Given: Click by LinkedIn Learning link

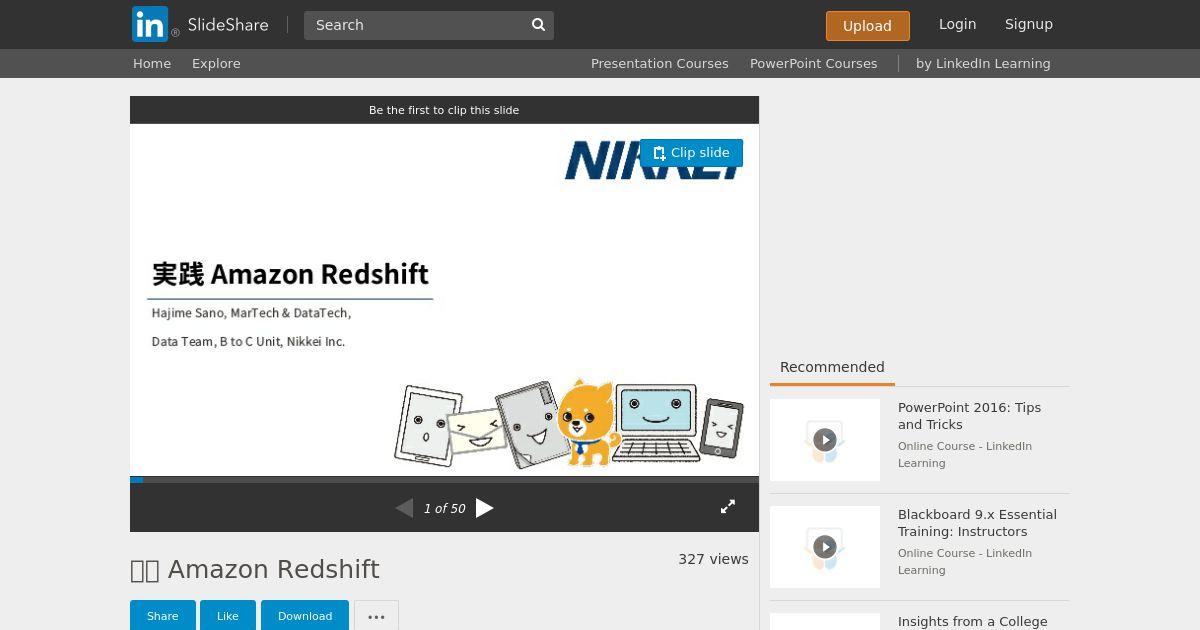Looking at the screenshot, I should 983,63.
